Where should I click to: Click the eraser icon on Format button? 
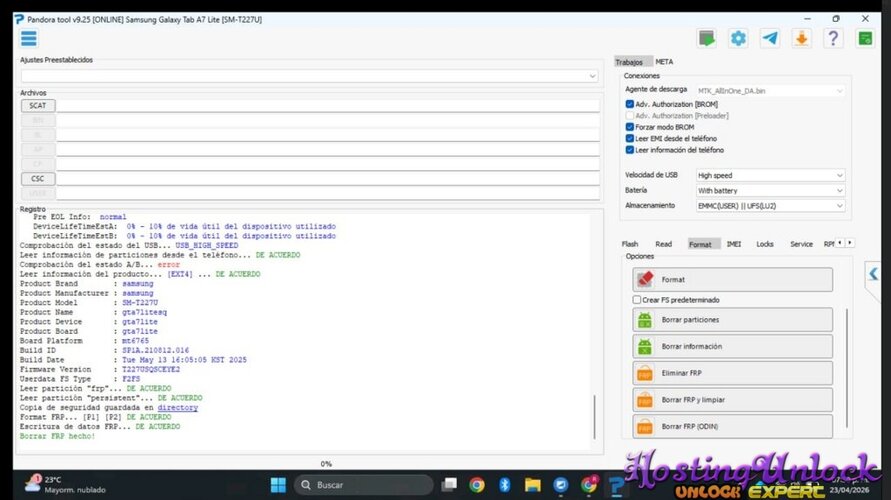[x=645, y=280]
